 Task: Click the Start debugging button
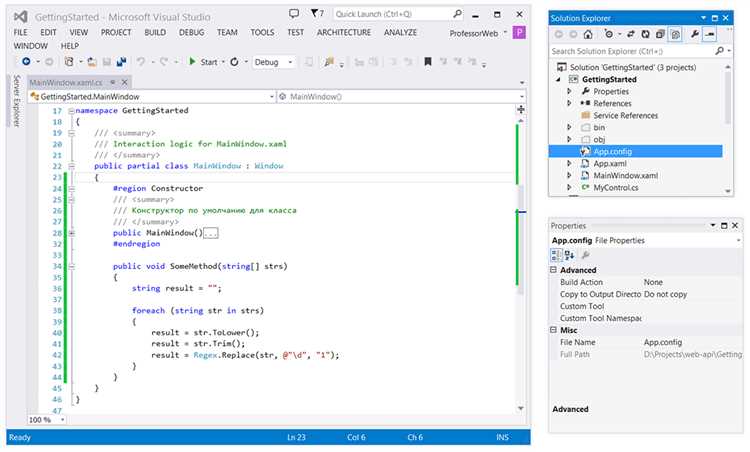[204, 62]
